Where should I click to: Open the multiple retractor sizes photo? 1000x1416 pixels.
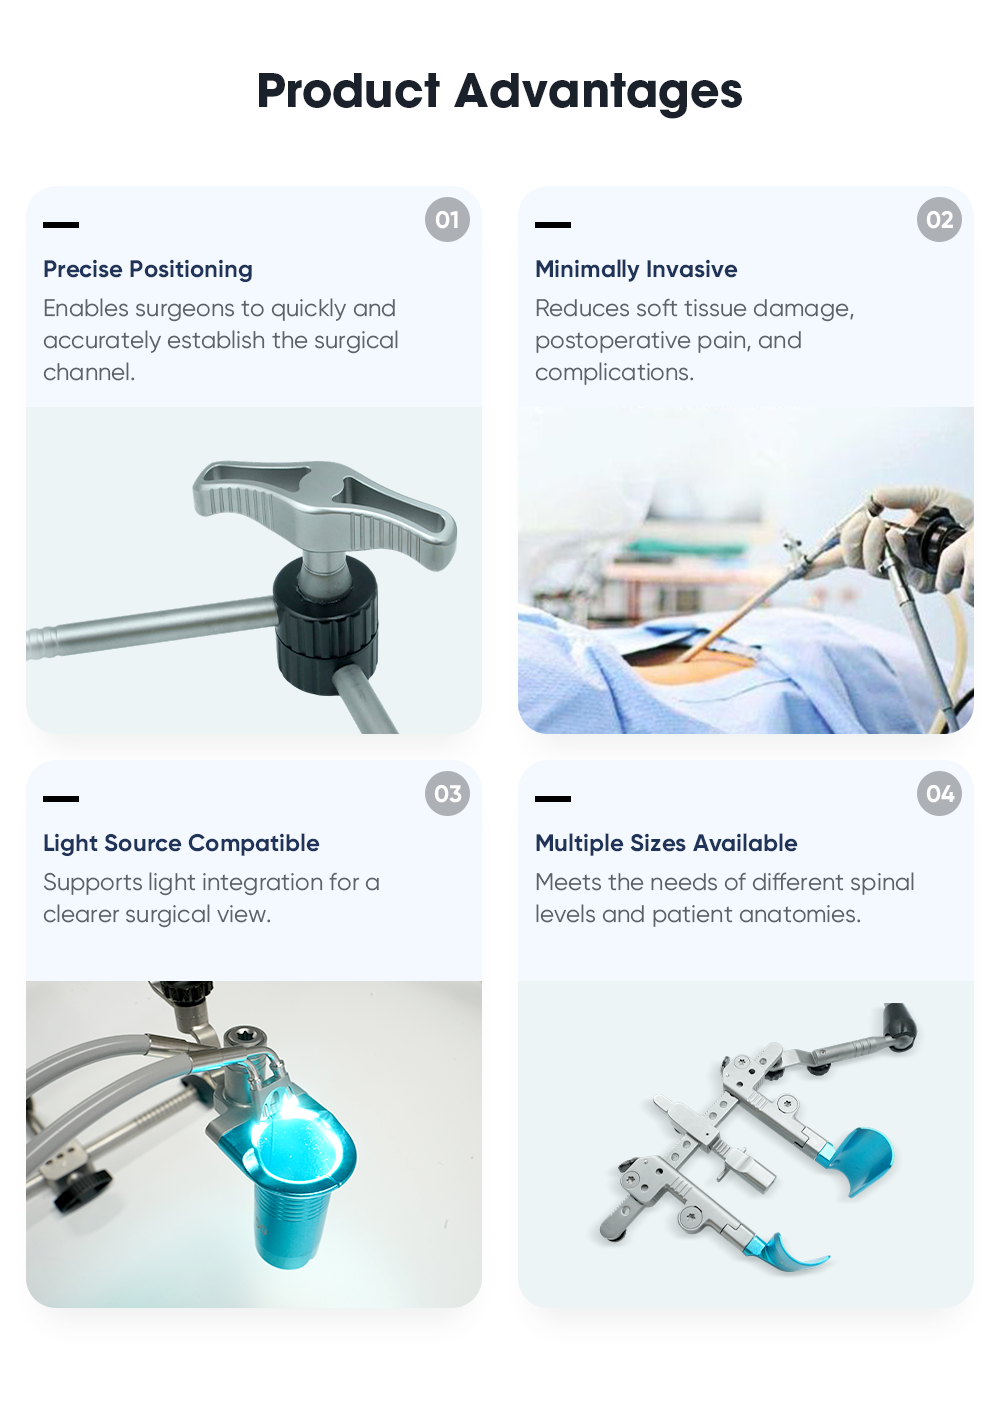746,1144
